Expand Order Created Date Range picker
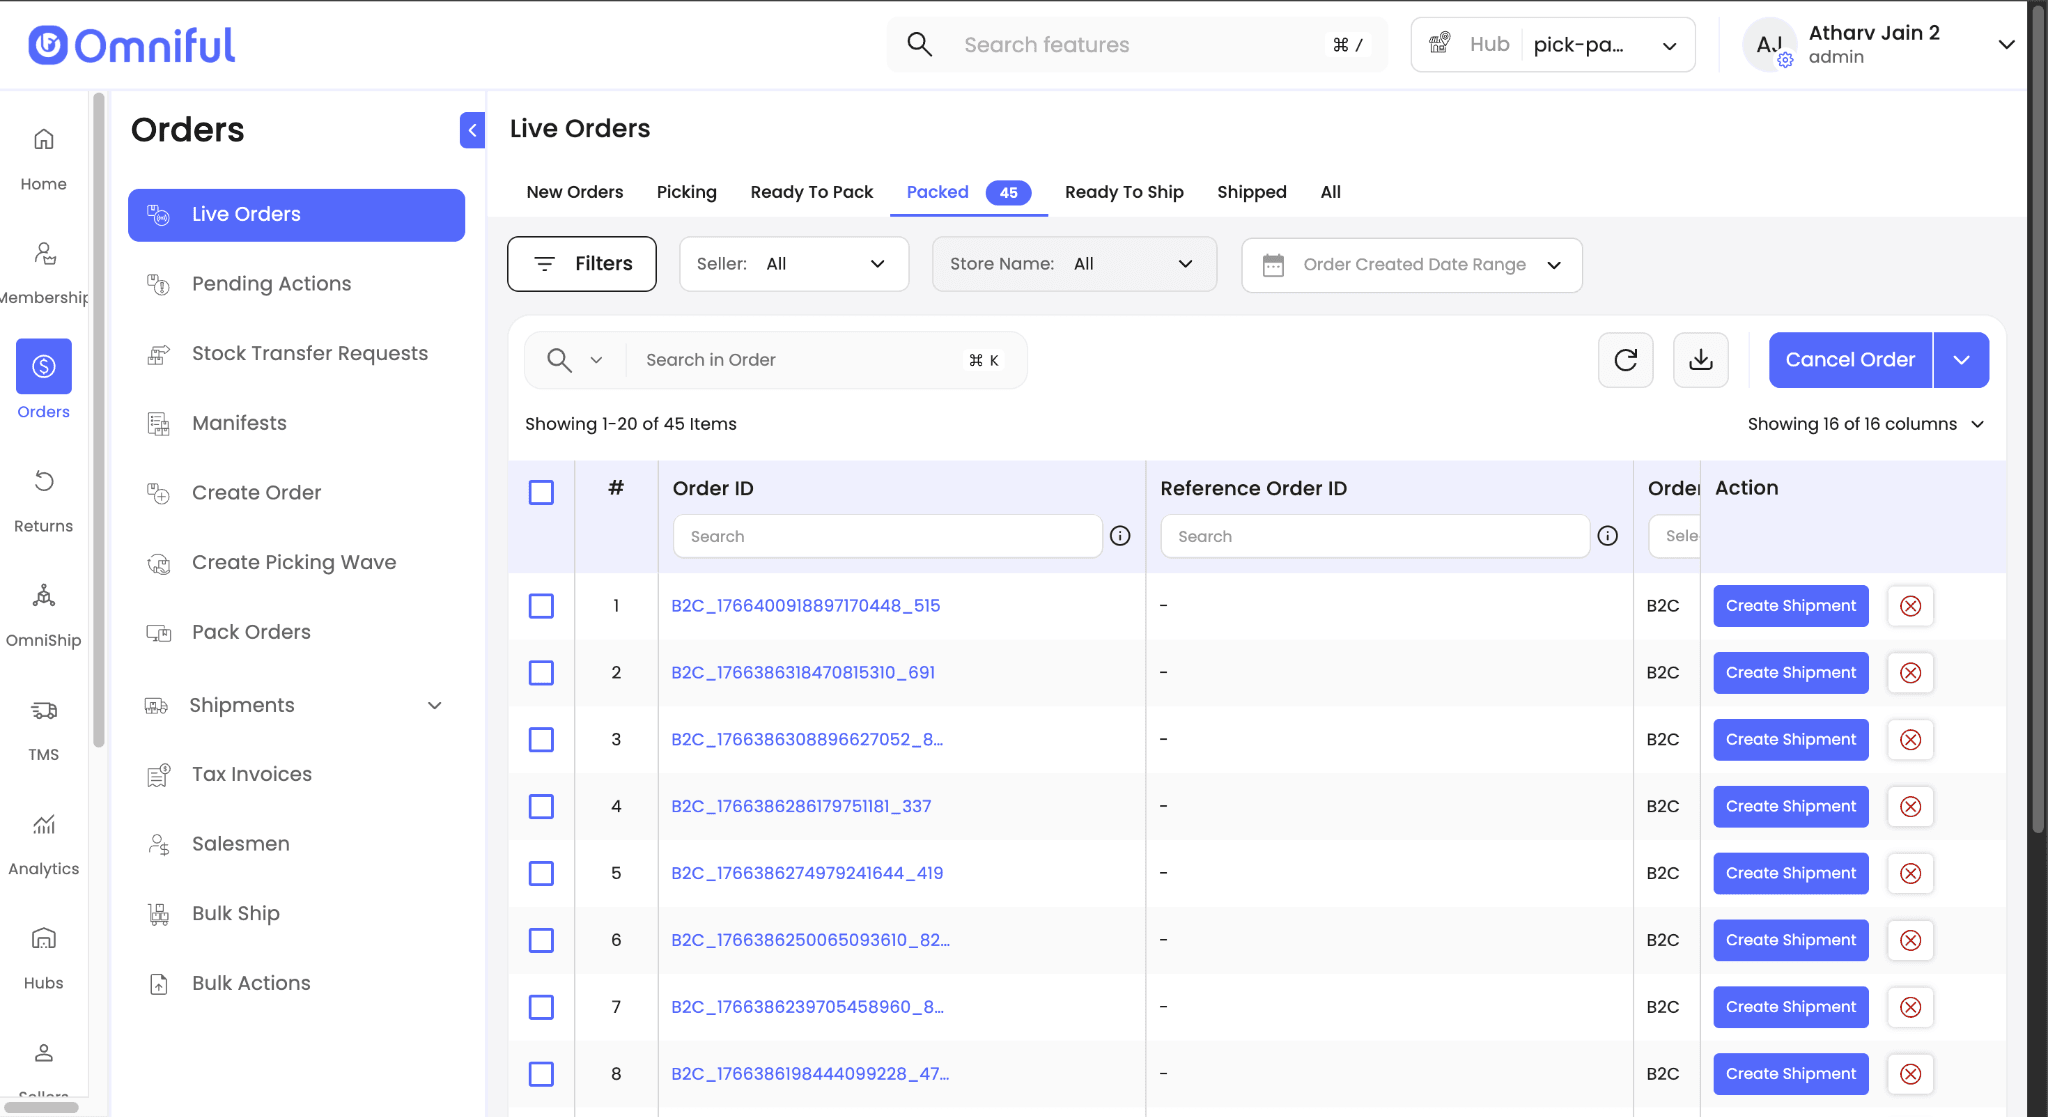The height and width of the screenshot is (1117, 2048). pos(1411,265)
